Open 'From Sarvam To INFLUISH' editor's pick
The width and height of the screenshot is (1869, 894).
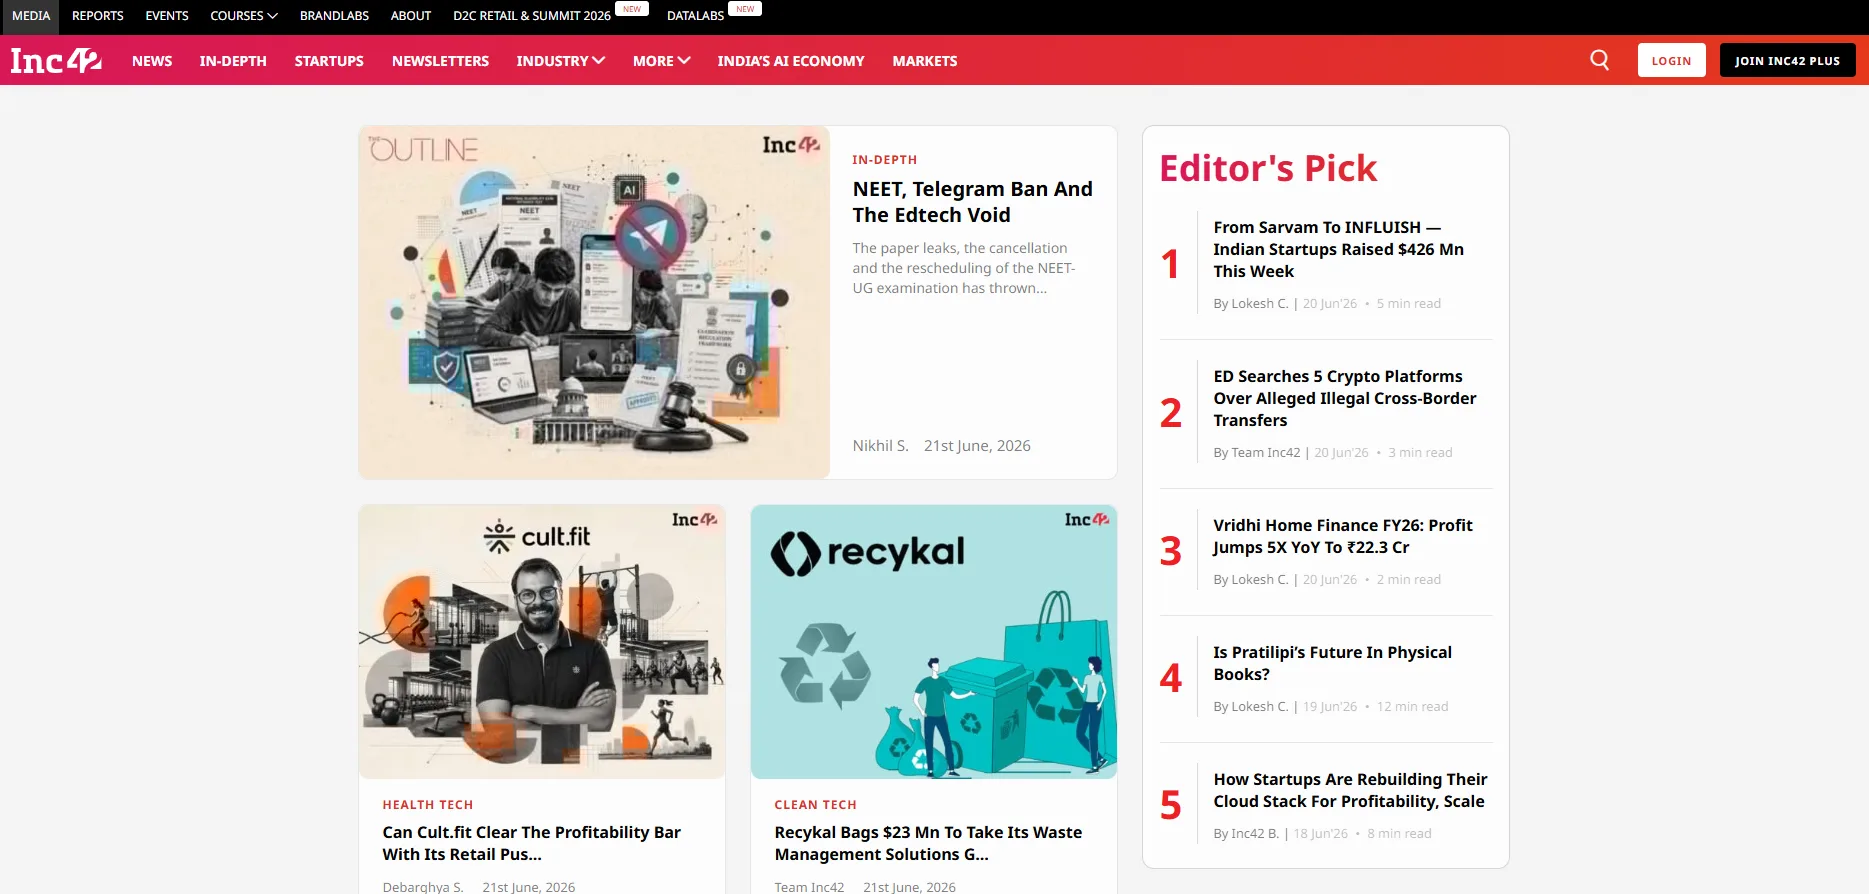1339,249
